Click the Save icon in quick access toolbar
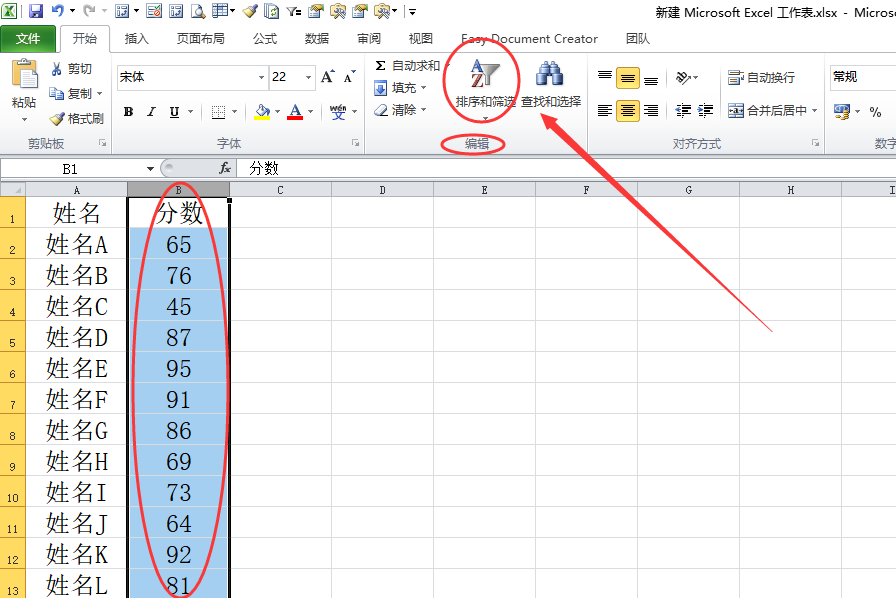Image resolution: width=896 pixels, height=598 pixels. (x=36, y=10)
